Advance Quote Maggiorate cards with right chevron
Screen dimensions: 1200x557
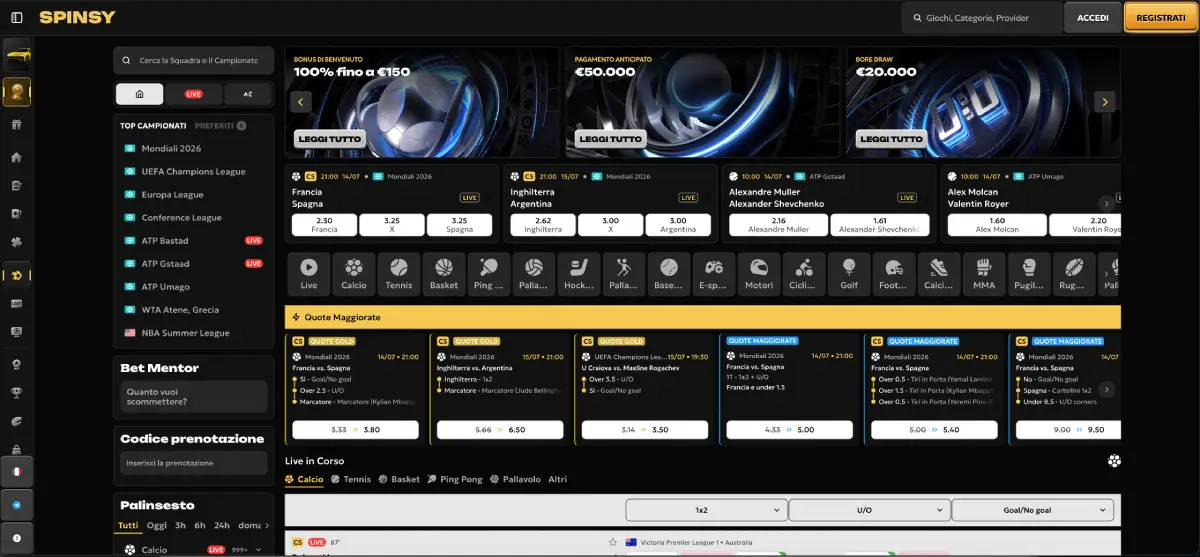[1106, 390]
